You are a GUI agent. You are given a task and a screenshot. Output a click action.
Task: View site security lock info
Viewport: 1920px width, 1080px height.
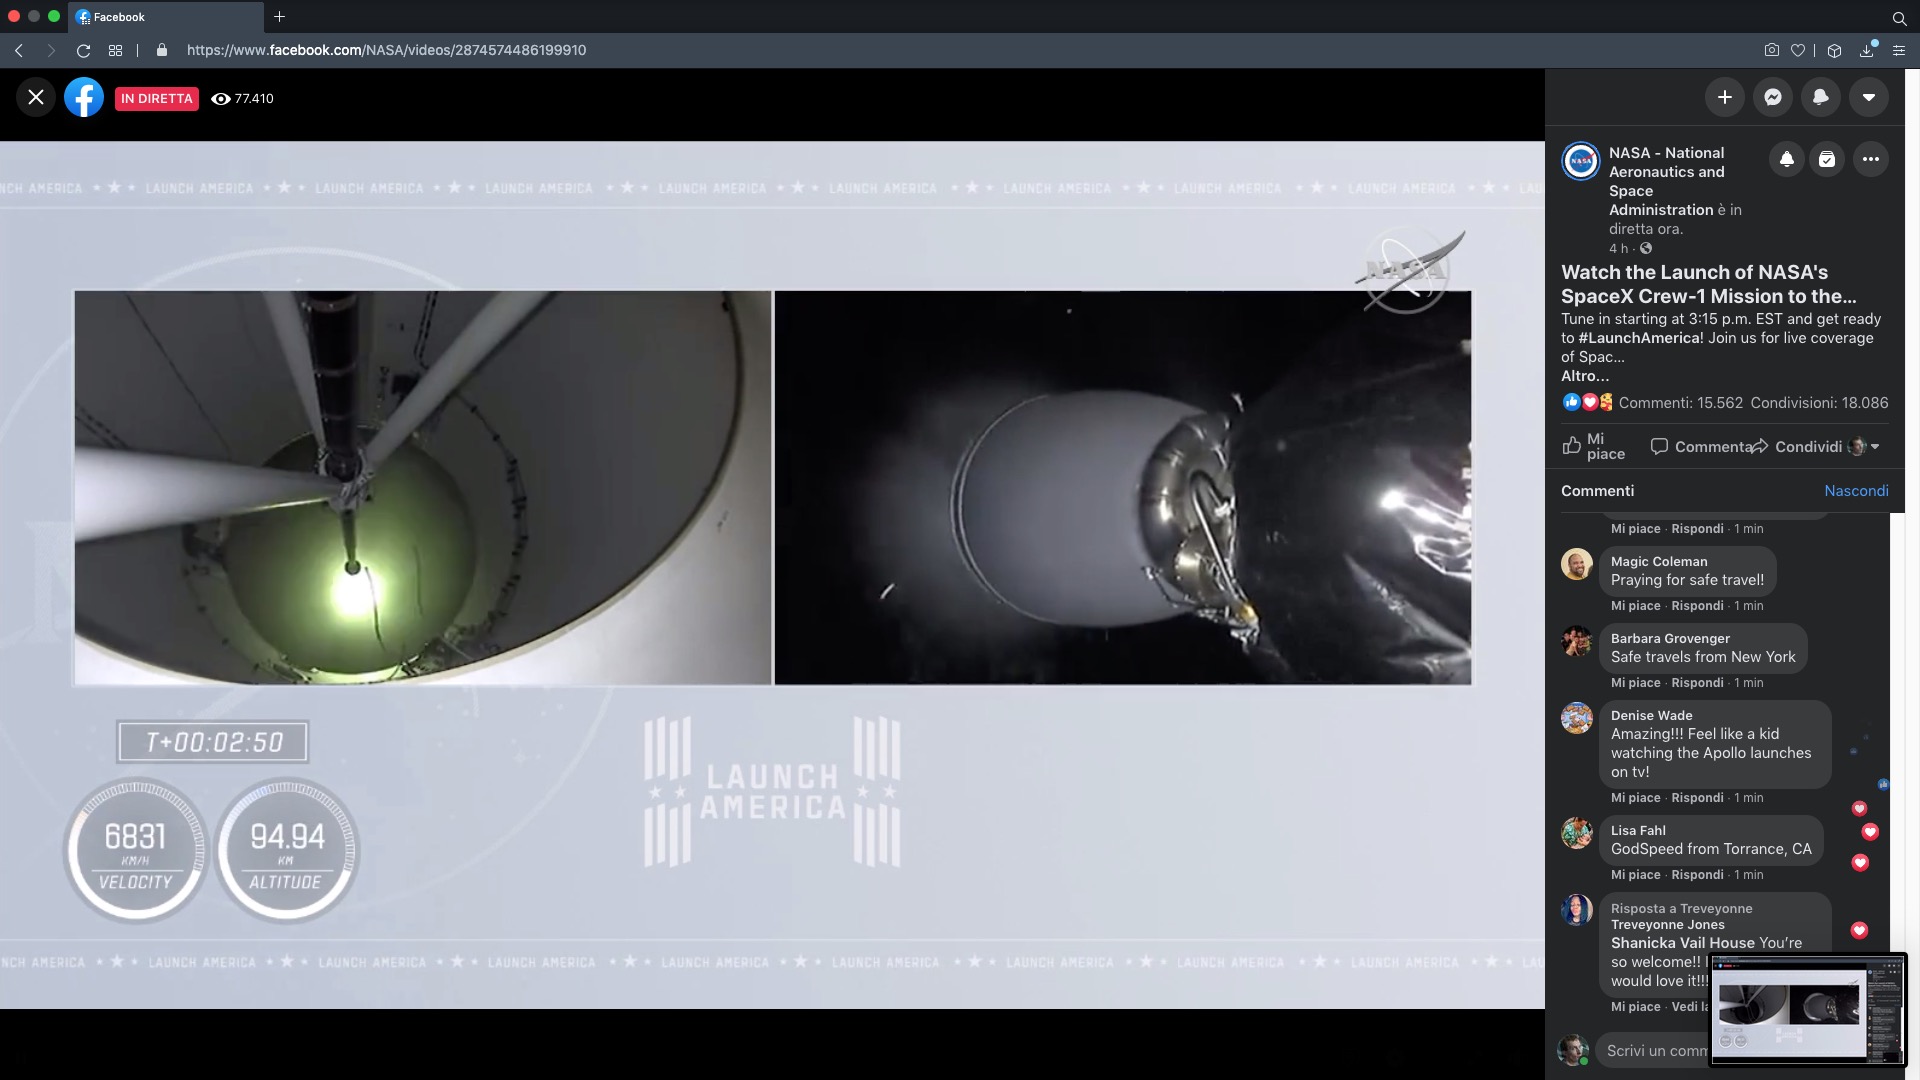pos(162,50)
